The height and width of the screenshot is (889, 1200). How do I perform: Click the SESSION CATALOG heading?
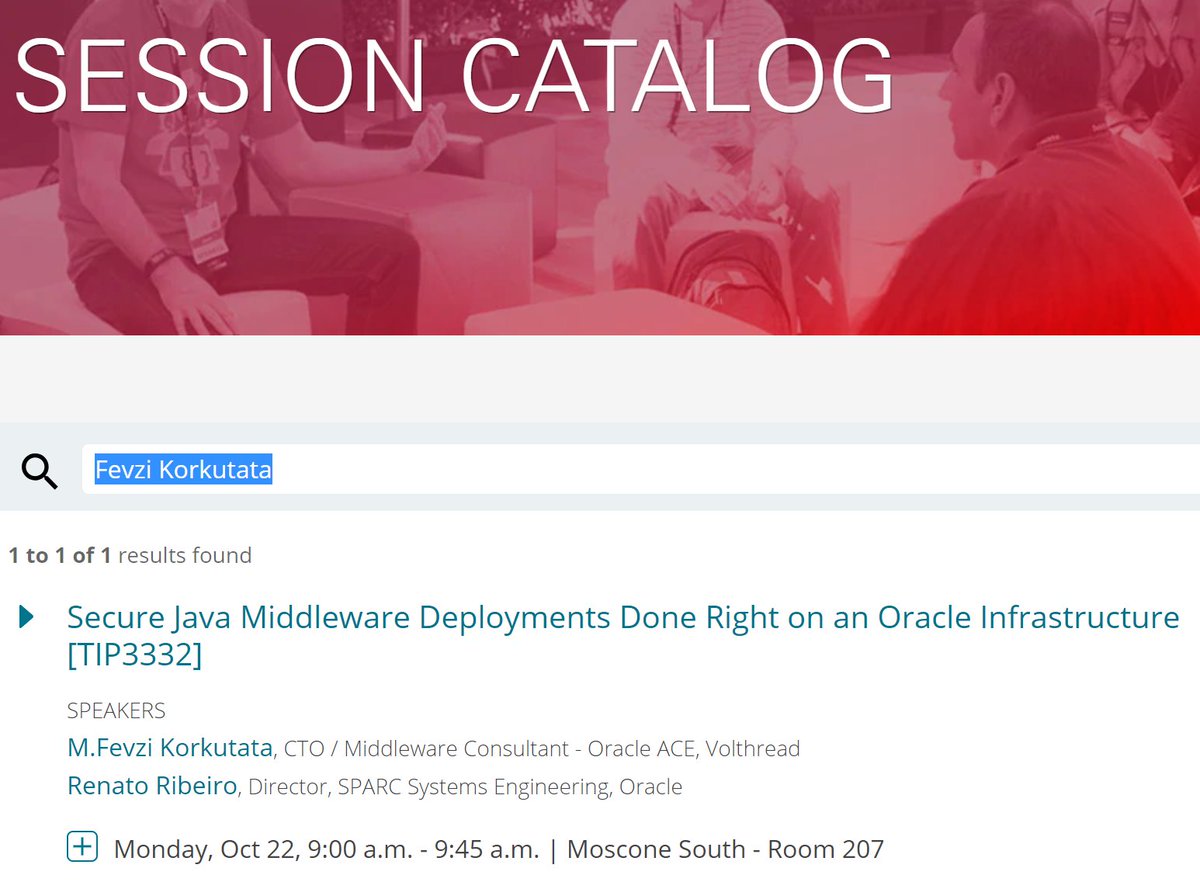tap(453, 77)
